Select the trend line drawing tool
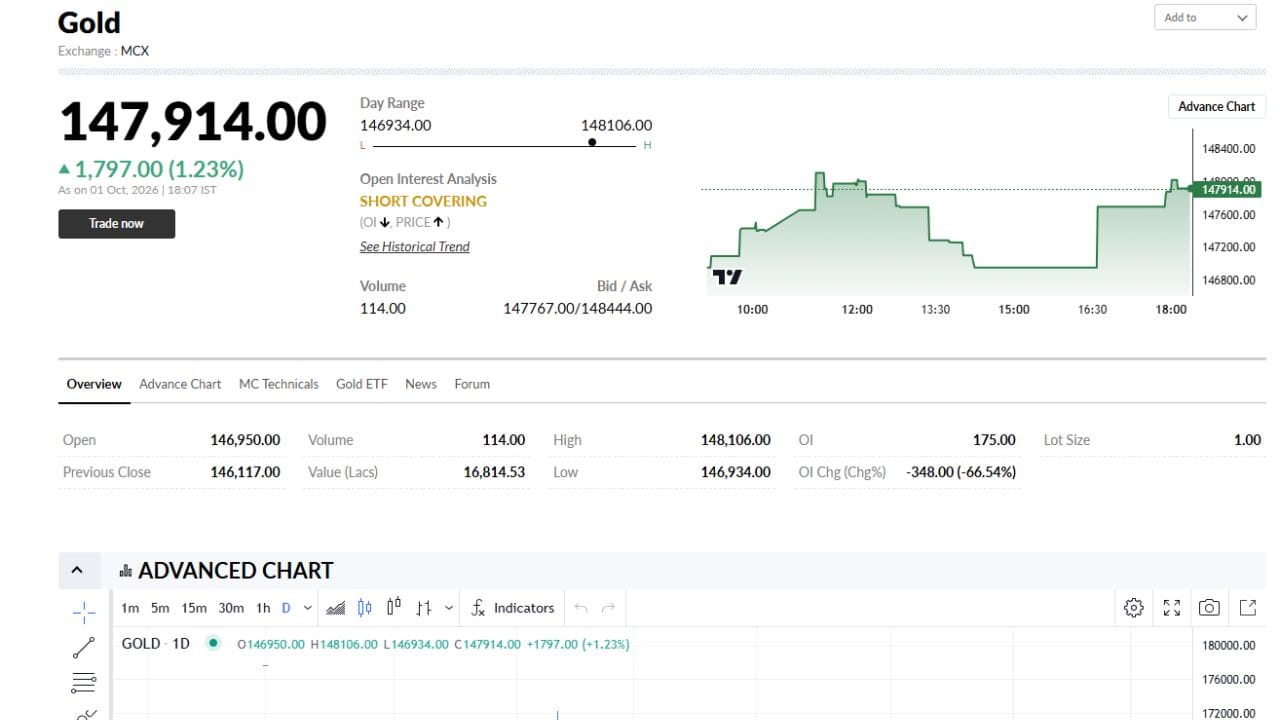 click(84, 648)
